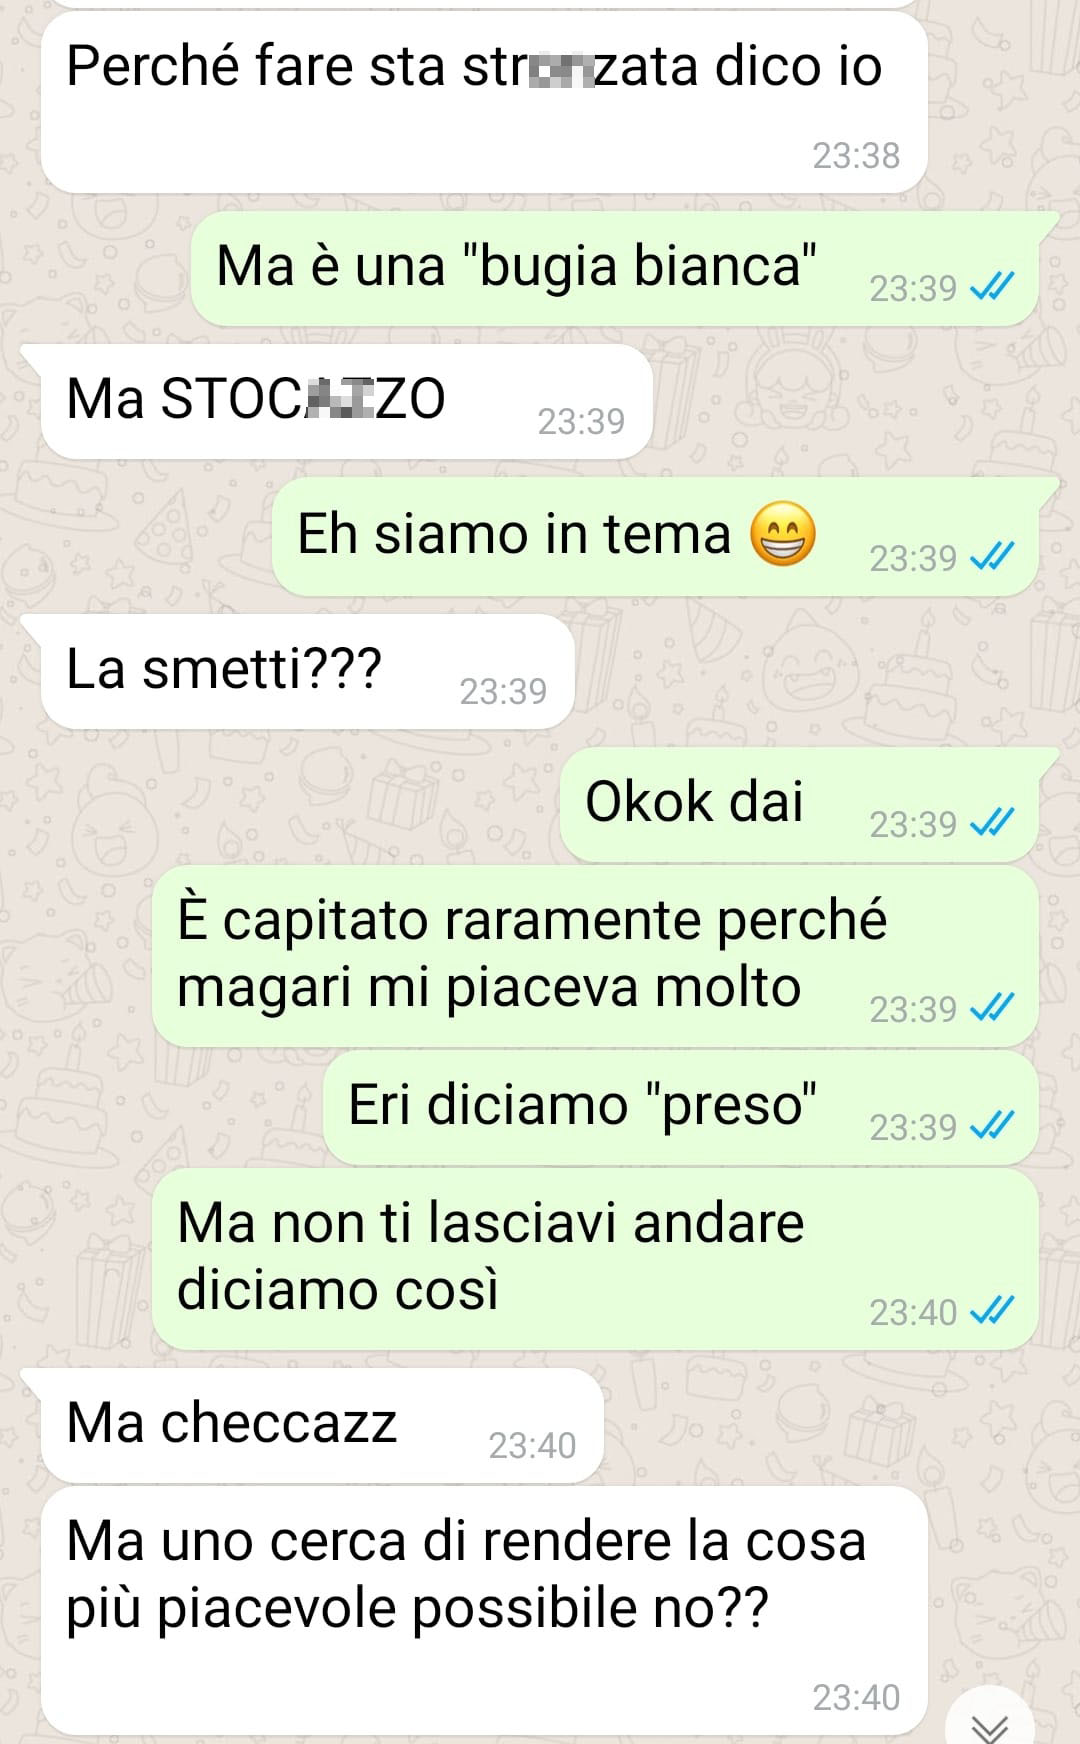This screenshot has width=1080, height=1744.
Task: Select the "È capitato raramente perché" message
Action: click(595, 957)
